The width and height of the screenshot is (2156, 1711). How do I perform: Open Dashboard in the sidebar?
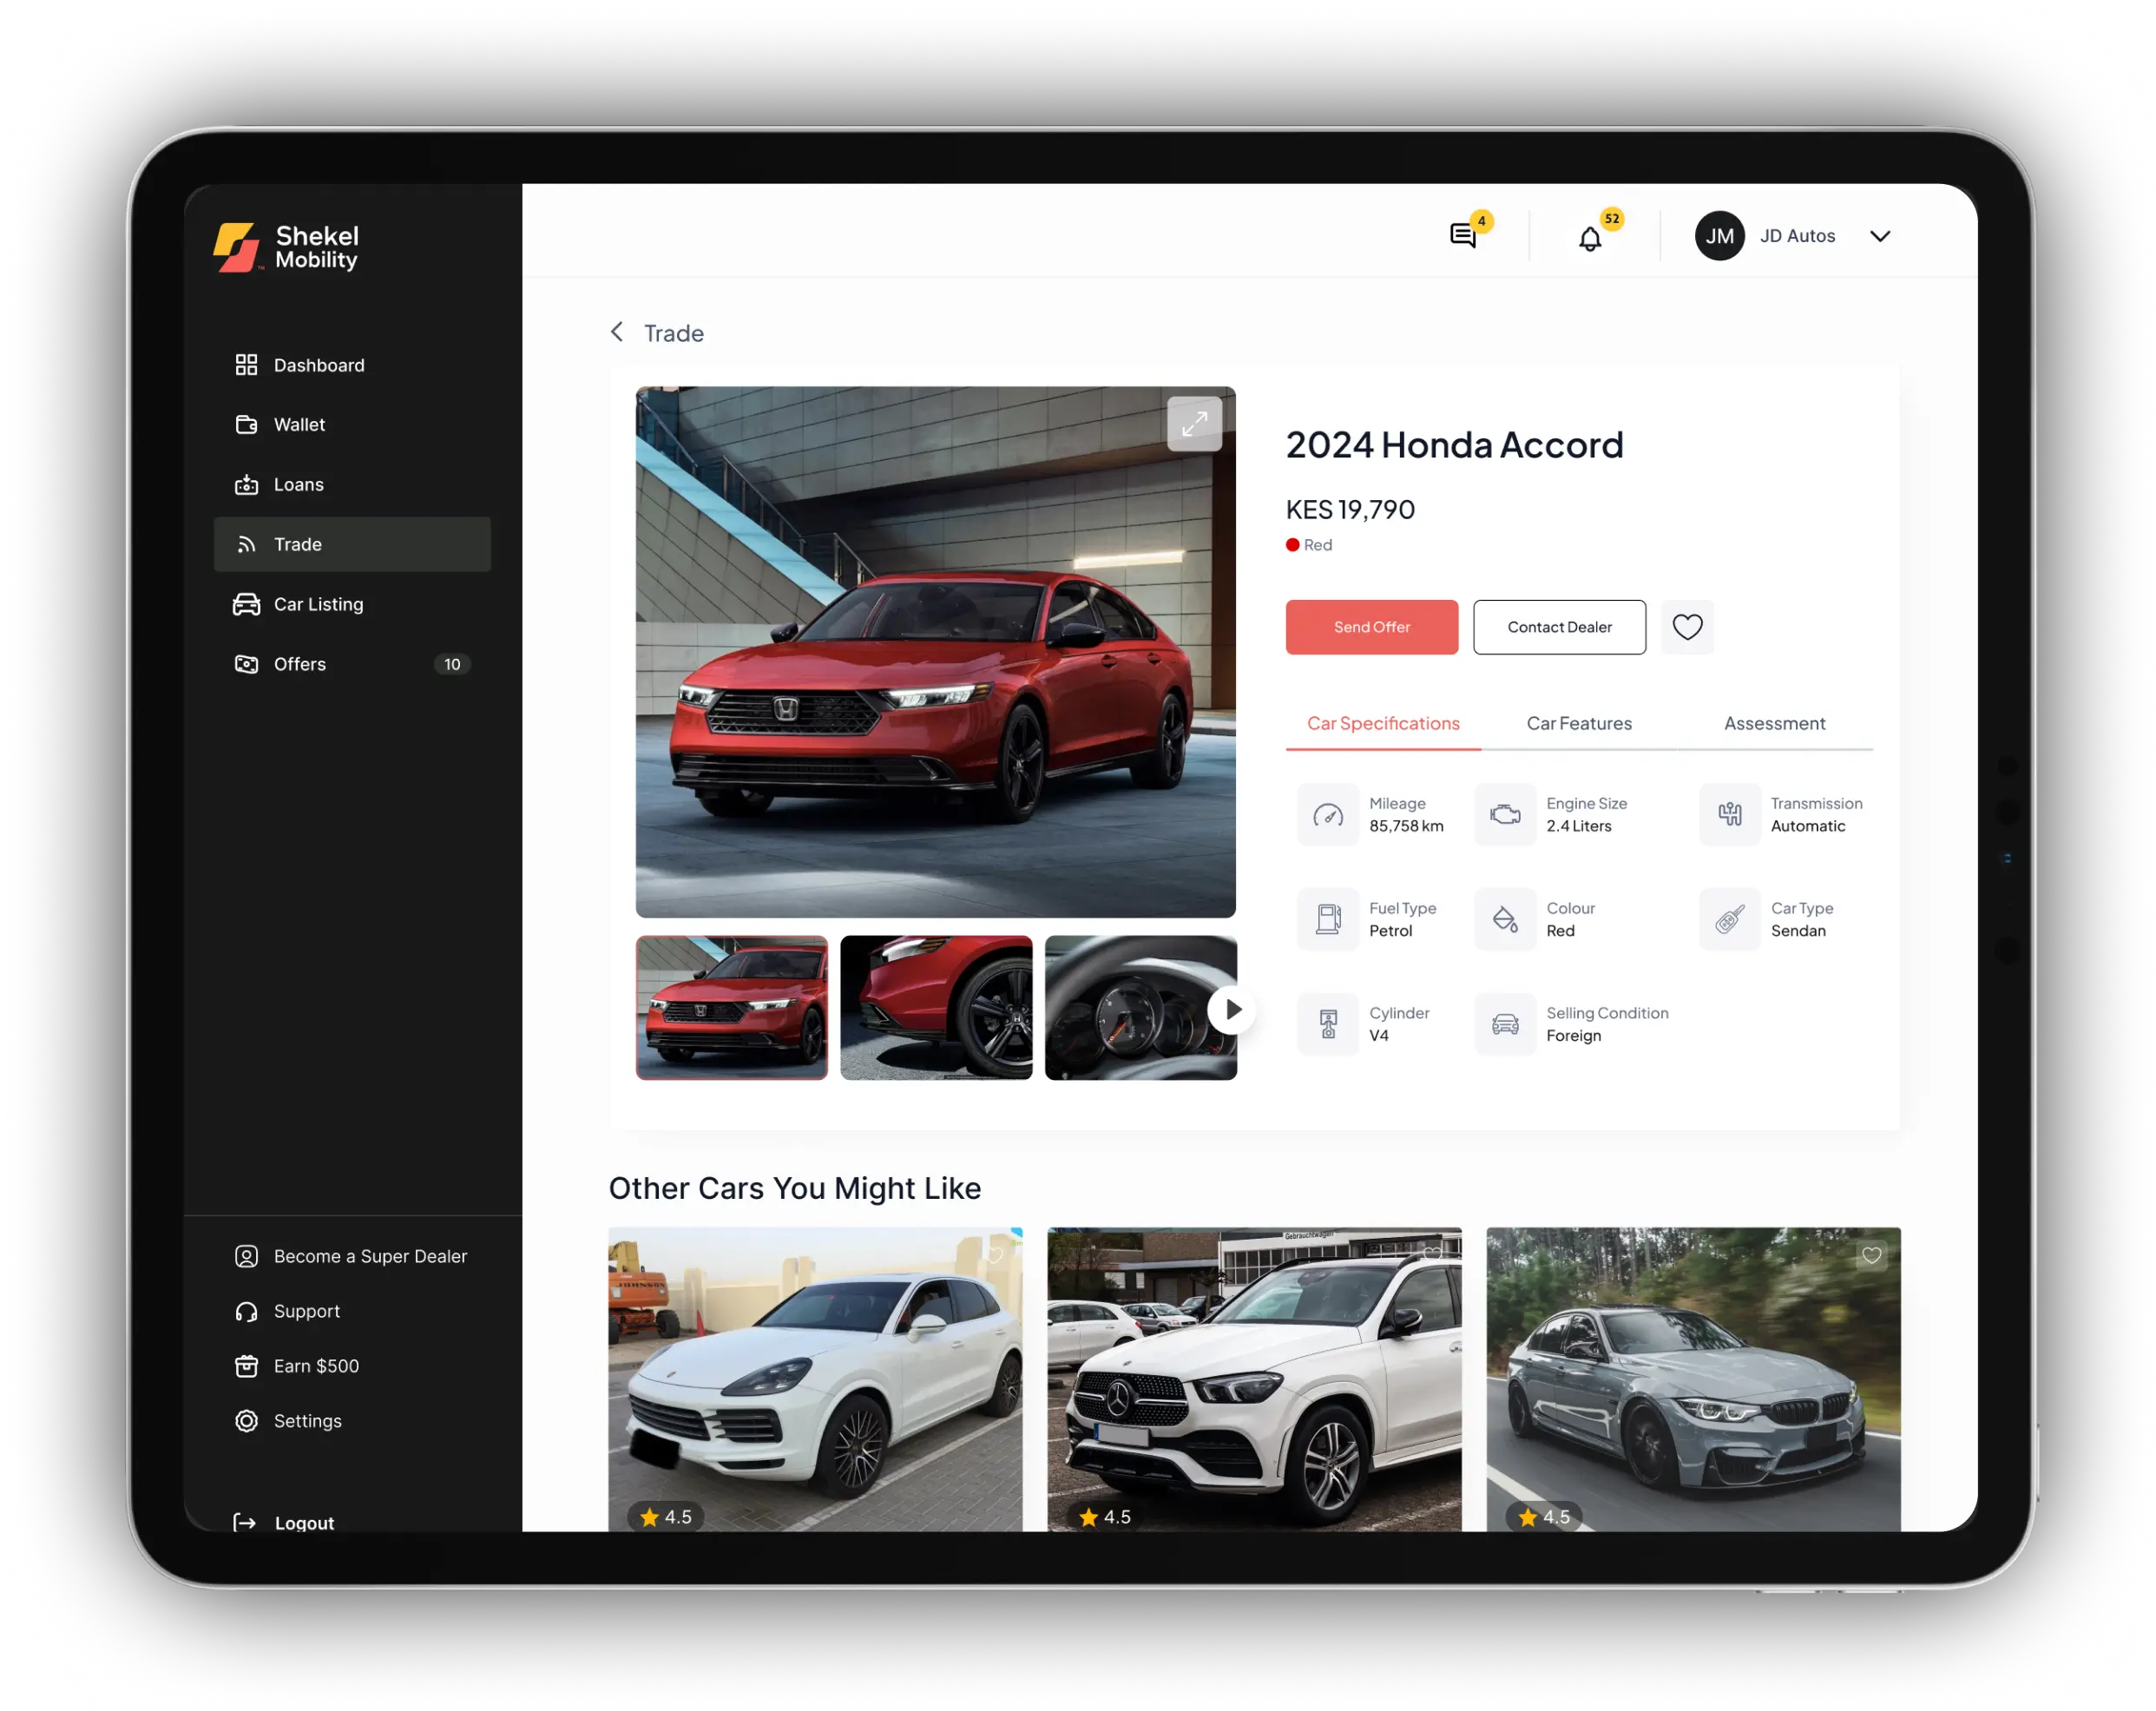tap(352, 365)
